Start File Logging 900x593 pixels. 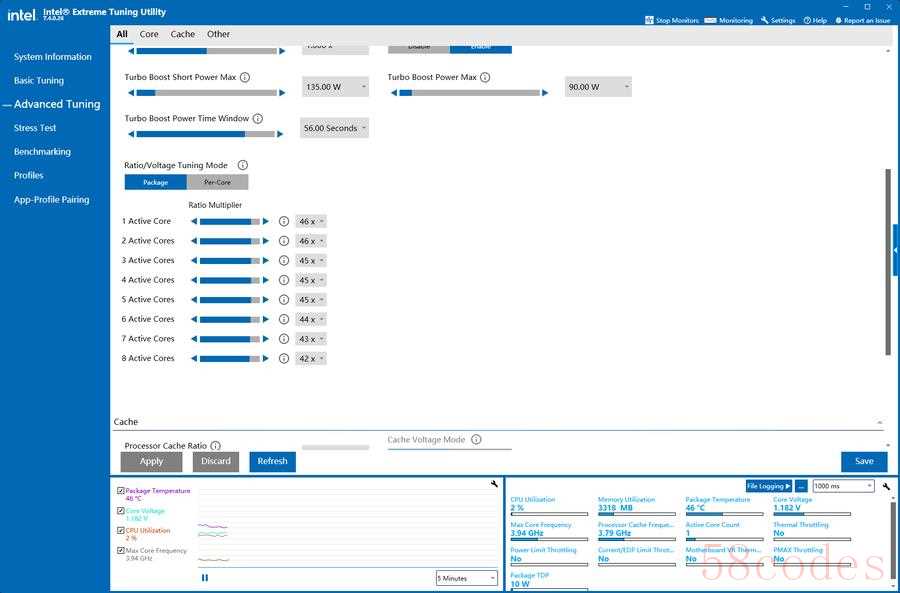(769, 486)
